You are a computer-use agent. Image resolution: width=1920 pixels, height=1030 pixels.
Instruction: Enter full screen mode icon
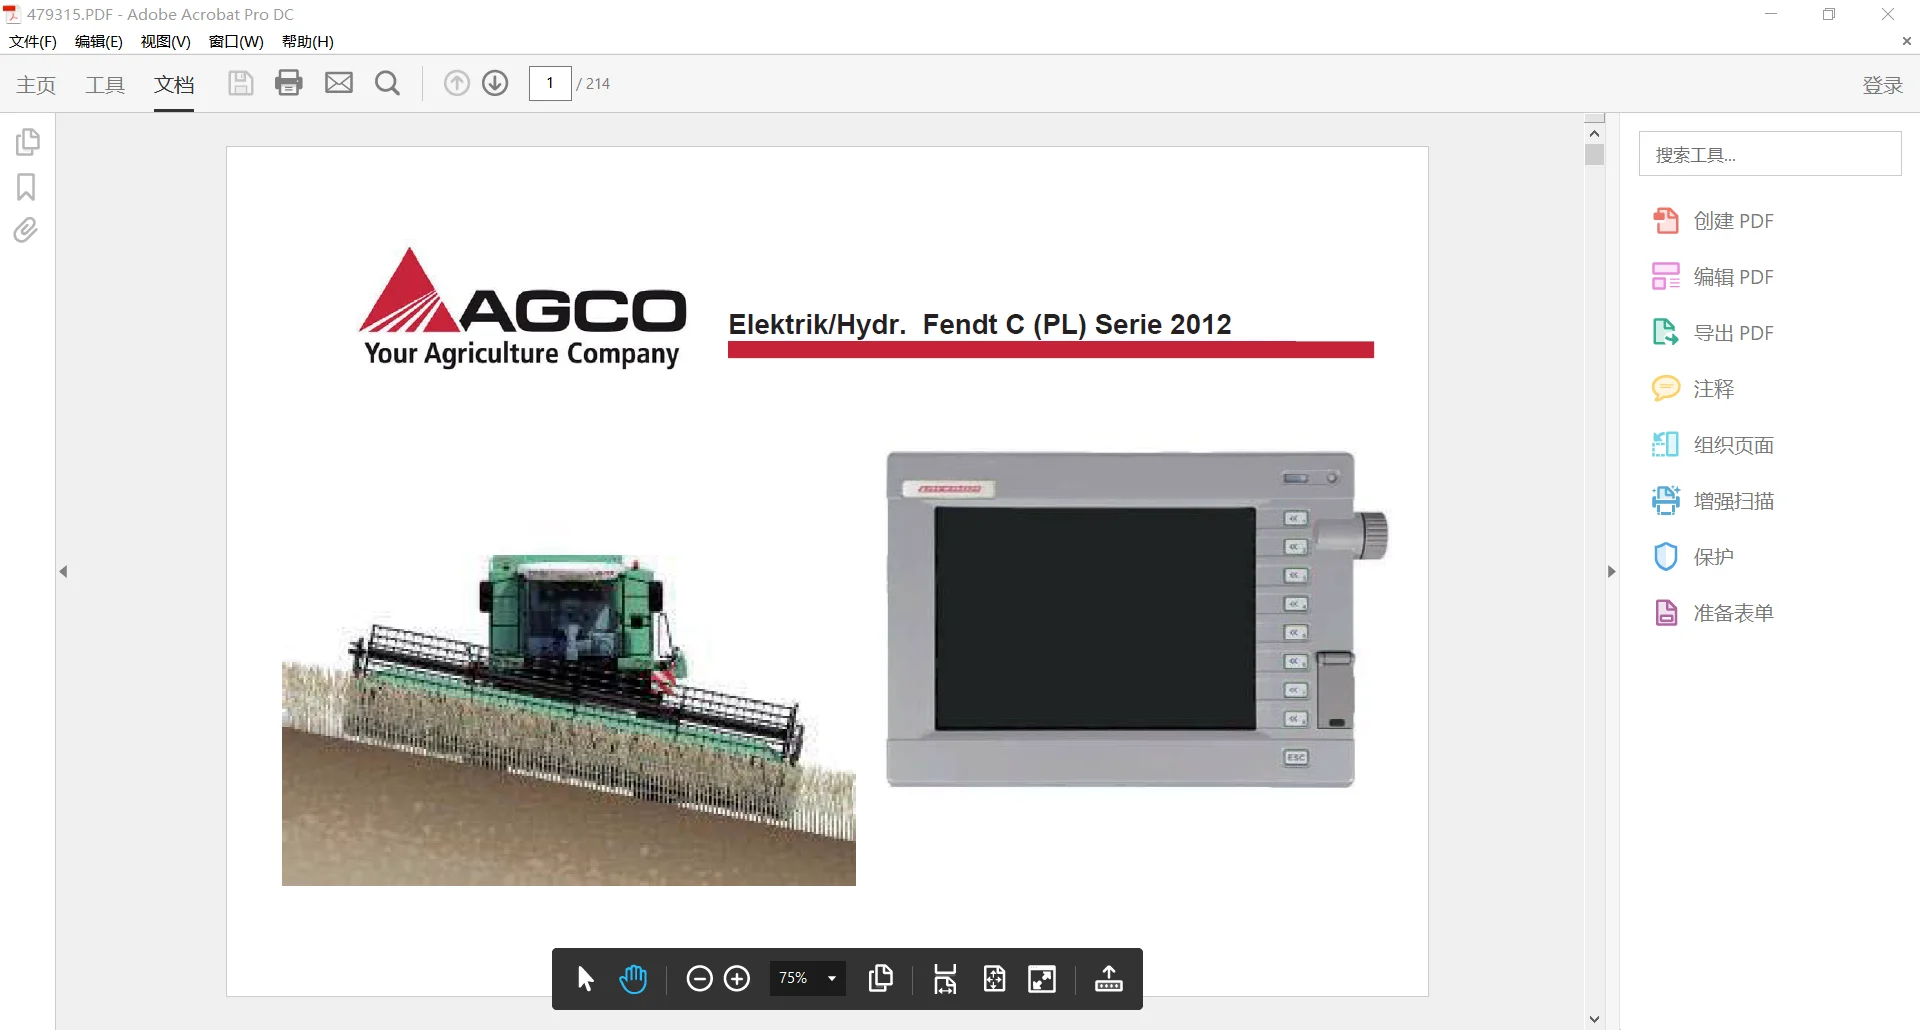(x=1042, y=979)
